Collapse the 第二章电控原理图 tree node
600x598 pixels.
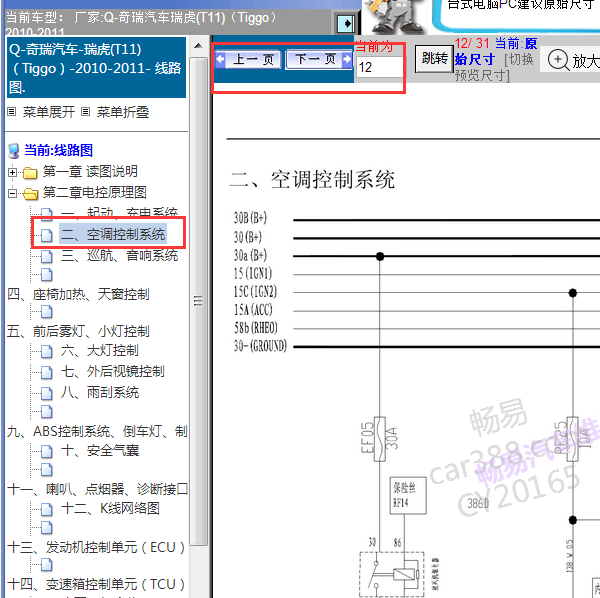click(x=12, y=193)
